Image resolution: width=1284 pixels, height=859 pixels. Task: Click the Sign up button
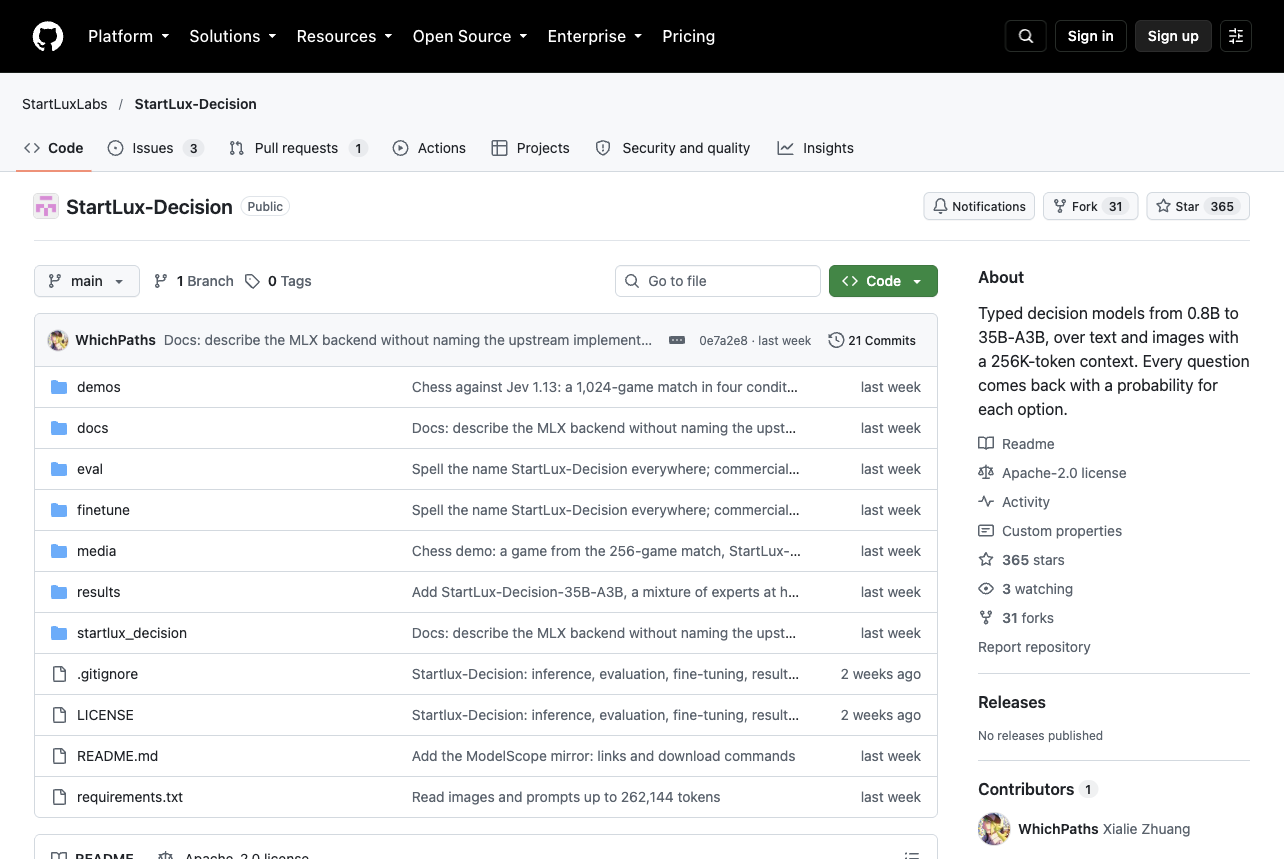point(1173,36)
